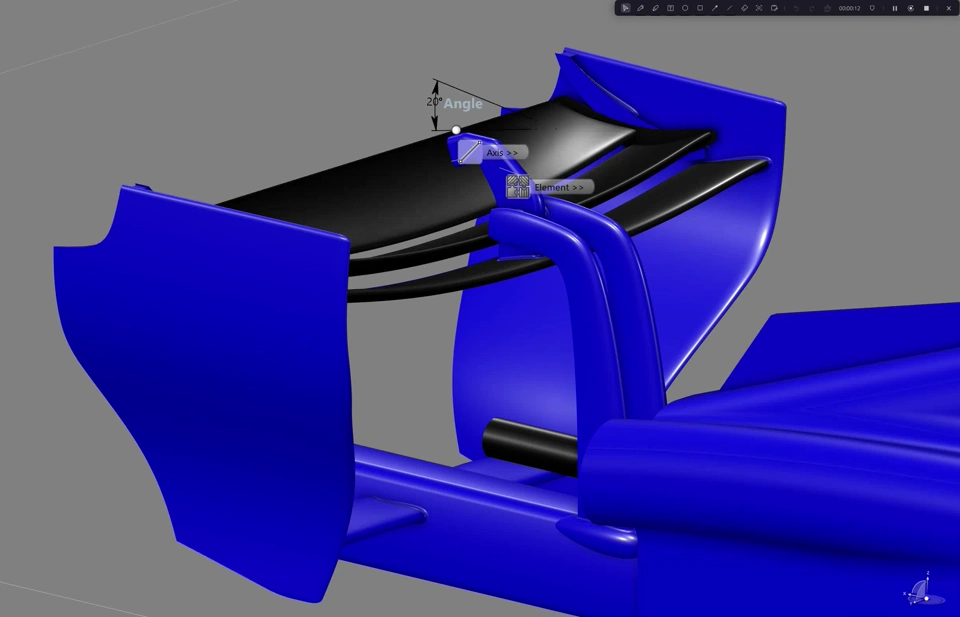This screenshot has width=960, height=617.
Task: Stop the screen recording
Action: pyautogui.click(x=926, y=8)
